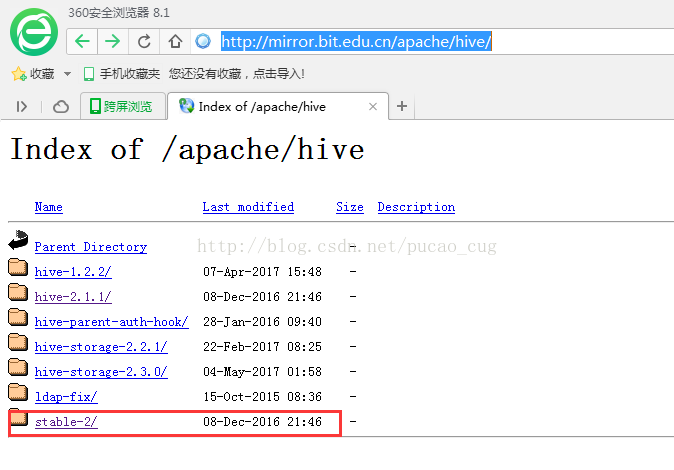Click the Index of /apache/hive heading
Screen dimensions: 674x470
coord(187,149)
